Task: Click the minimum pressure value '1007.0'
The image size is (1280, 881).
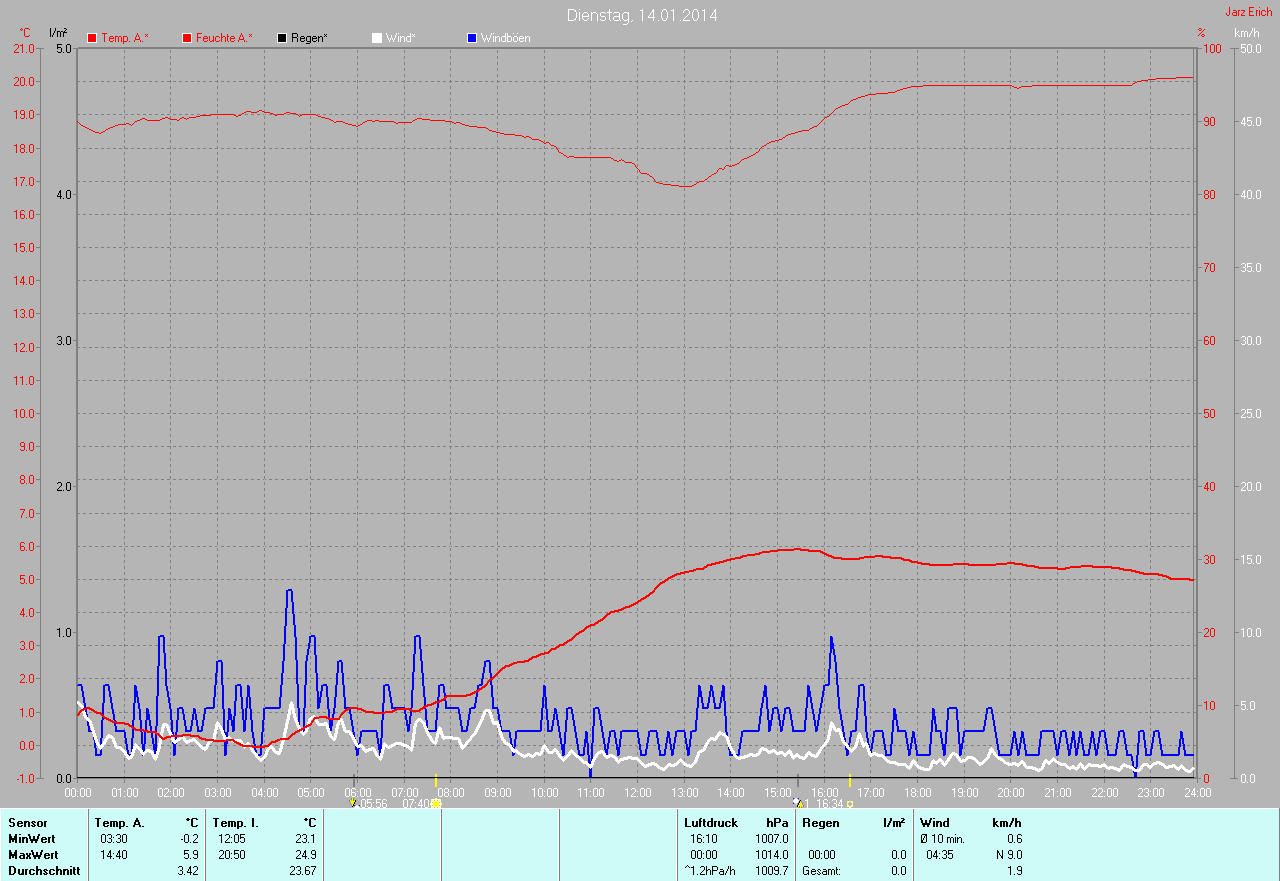Action: [x=772, y=838]
